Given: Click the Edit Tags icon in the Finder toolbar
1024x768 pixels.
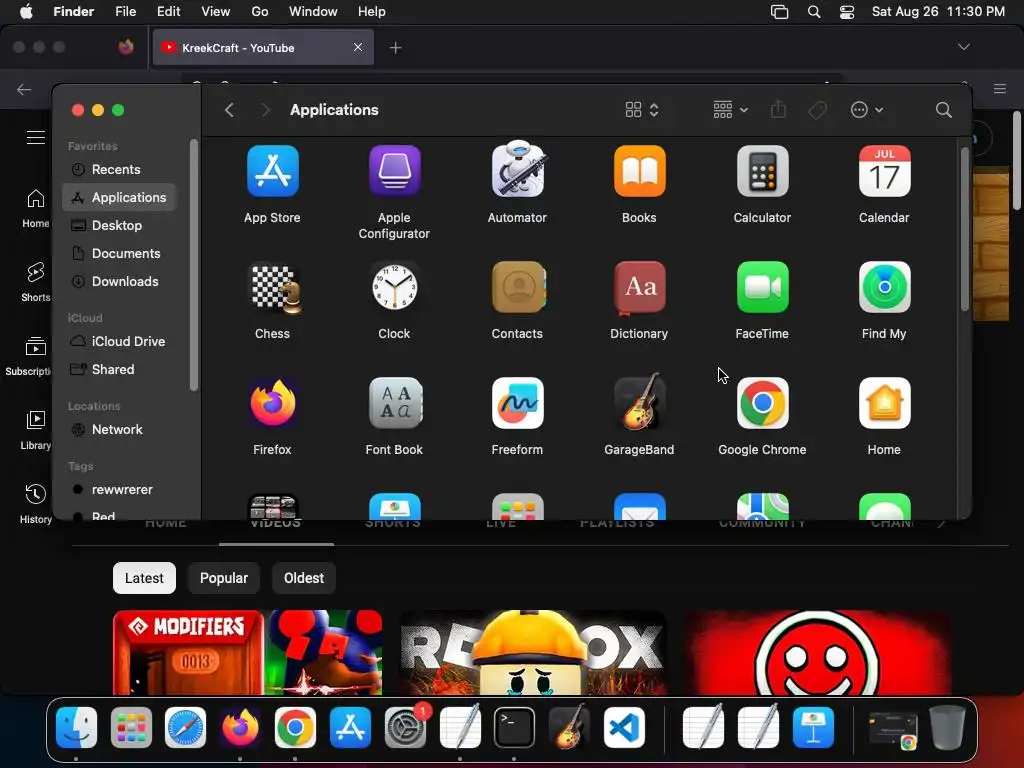Looking at the screenshot, I should (x=817, y=110).
